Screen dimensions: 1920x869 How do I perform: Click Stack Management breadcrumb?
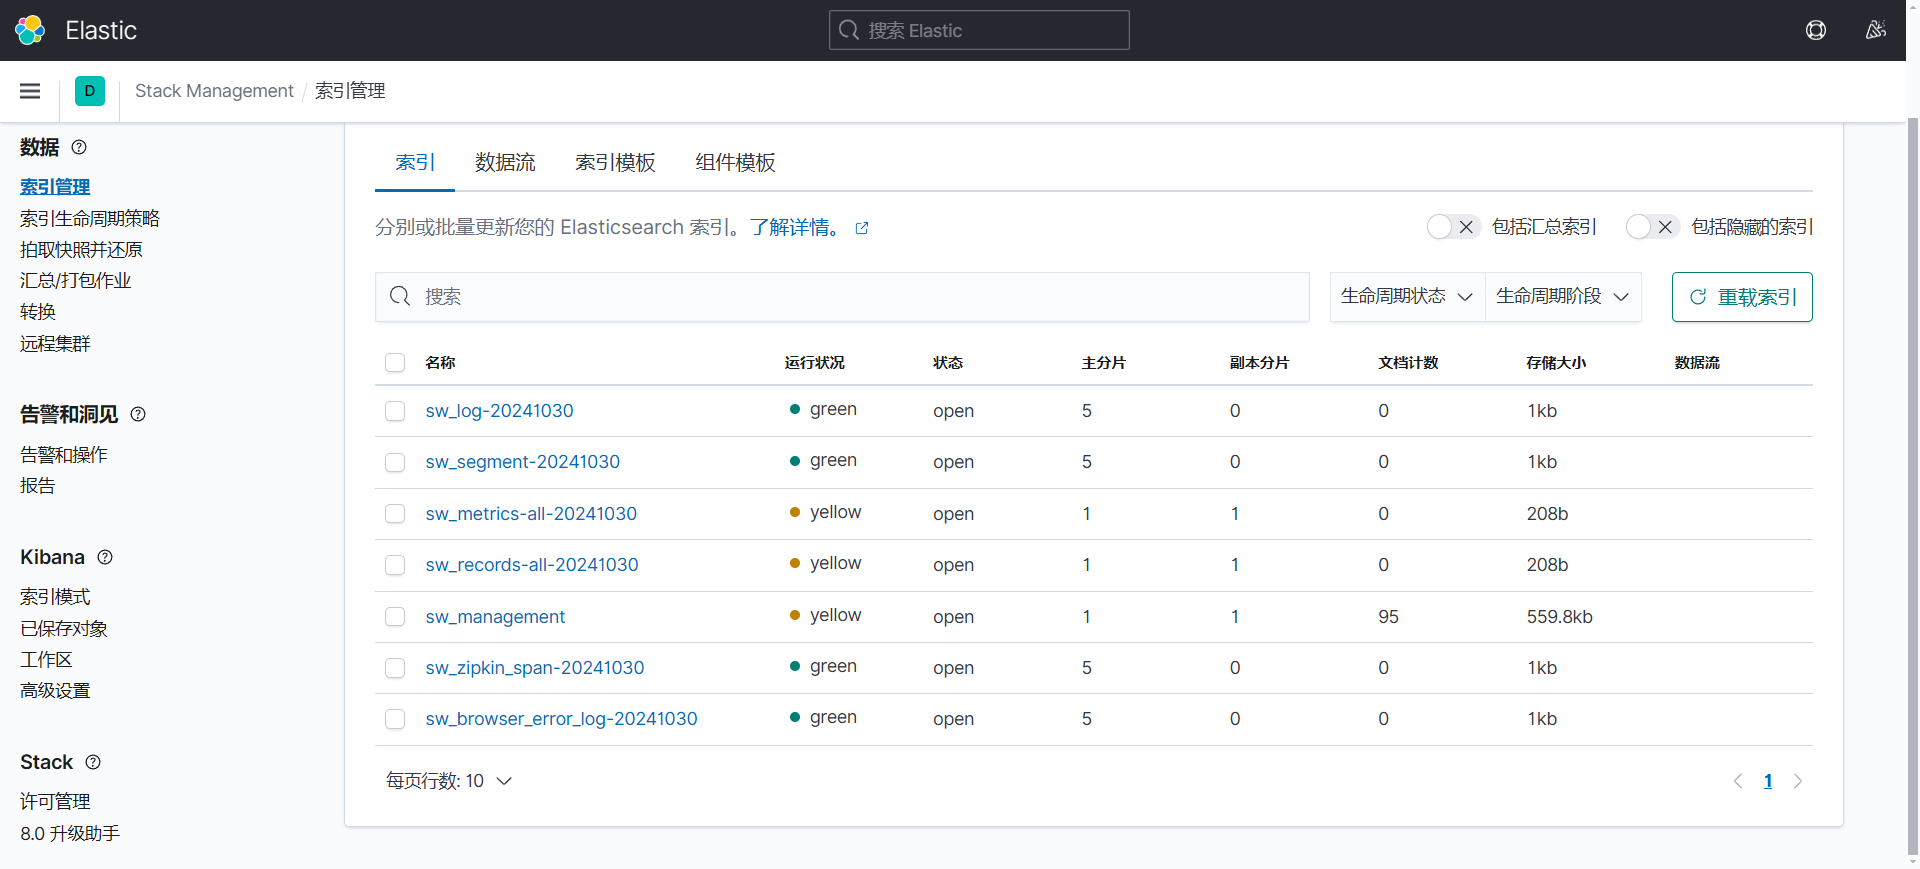[214, 91]
